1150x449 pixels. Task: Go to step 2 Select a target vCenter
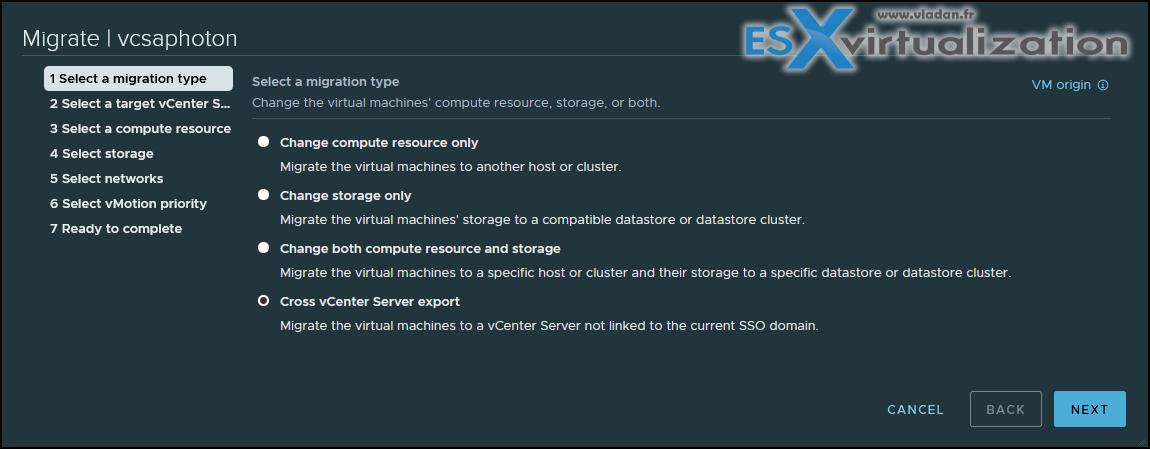[x=139, y=103]
